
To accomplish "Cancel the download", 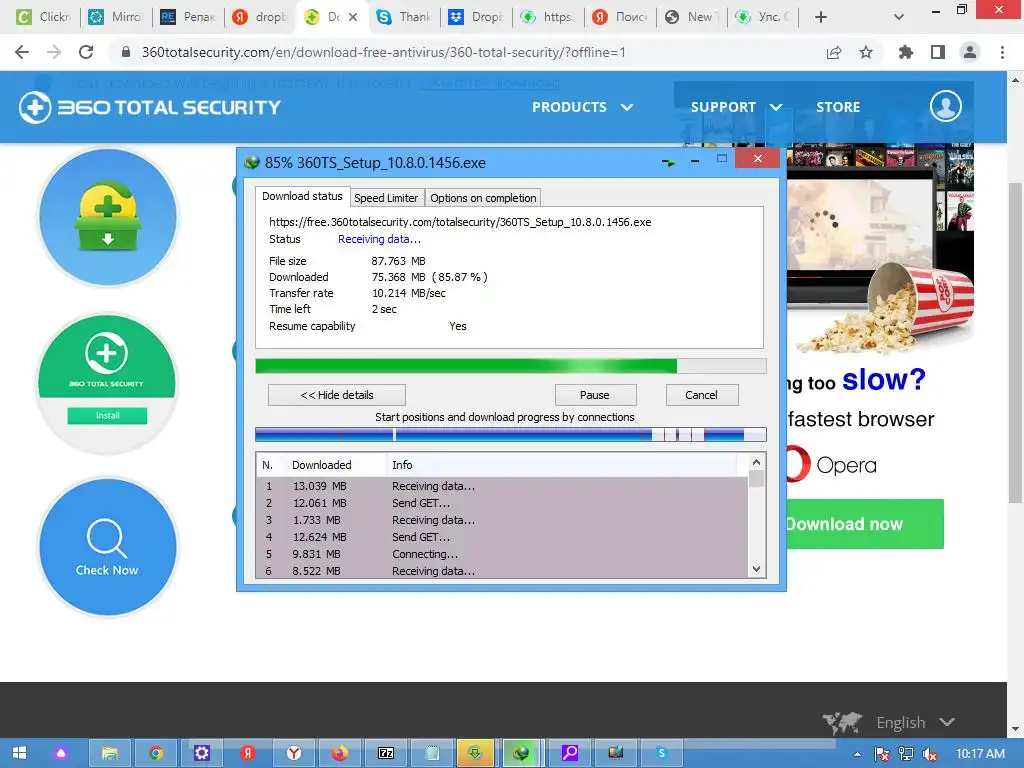I will click(701, 395).
